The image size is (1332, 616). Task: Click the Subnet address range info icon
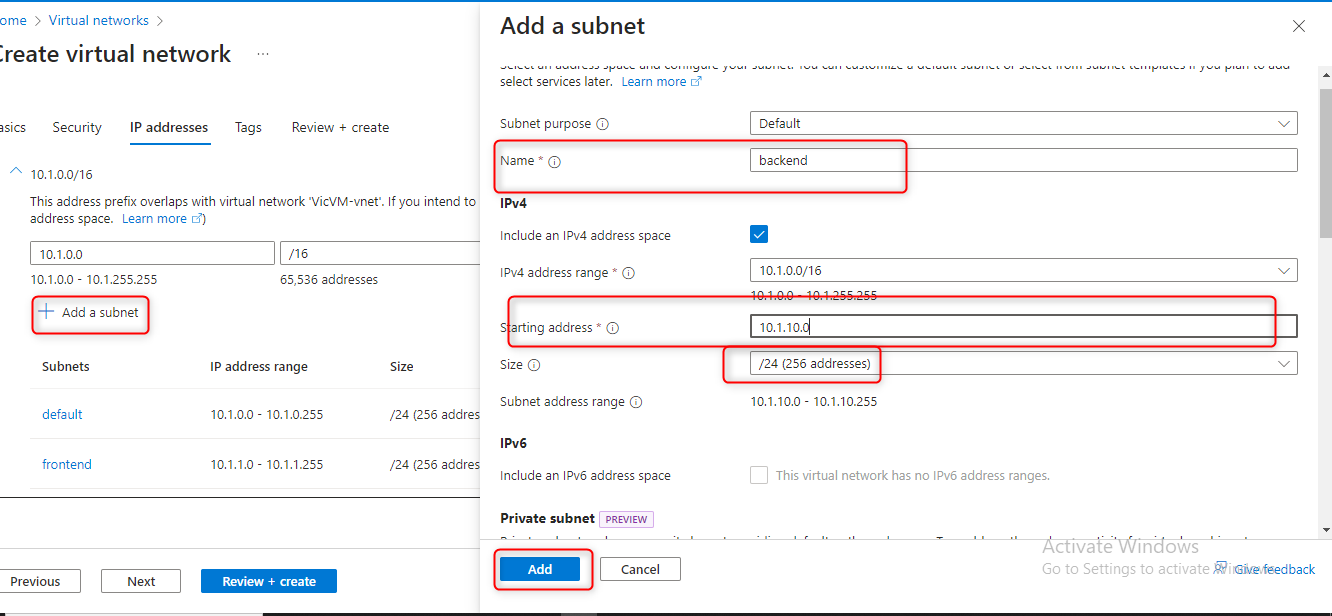click(x=636, y=402)
